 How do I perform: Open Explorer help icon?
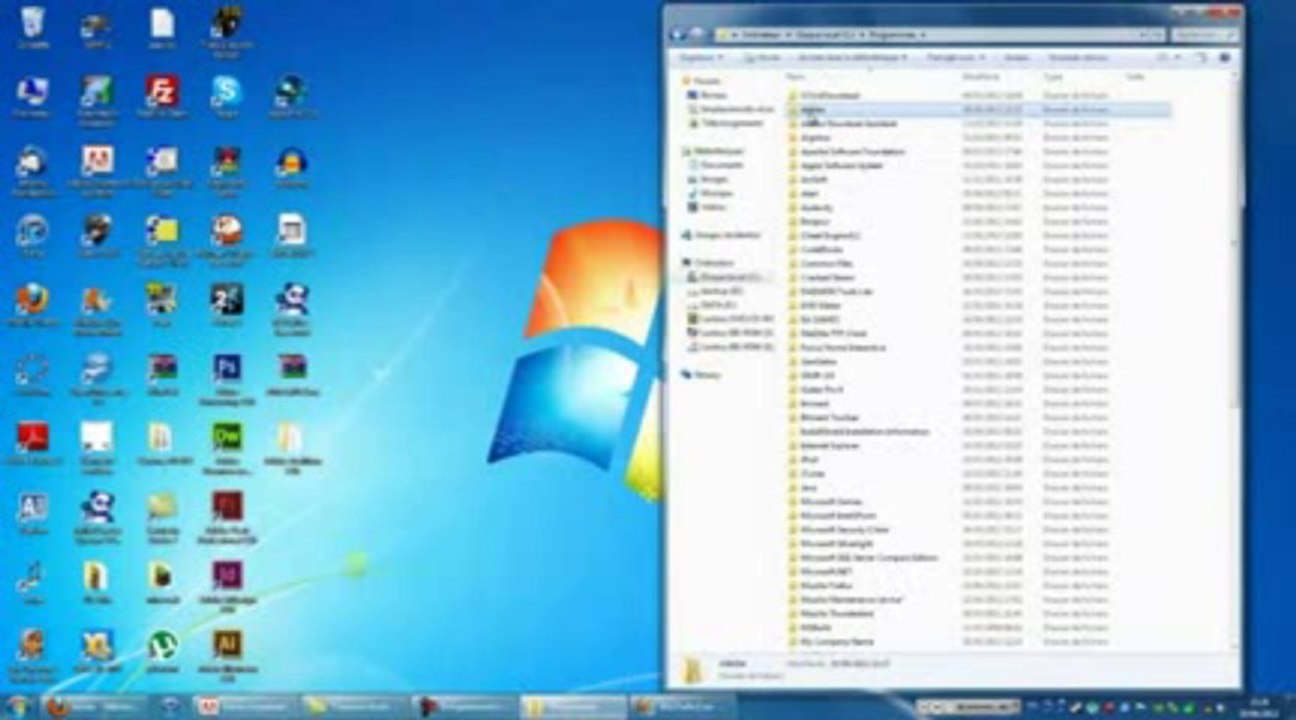[x=1224, y=58]
